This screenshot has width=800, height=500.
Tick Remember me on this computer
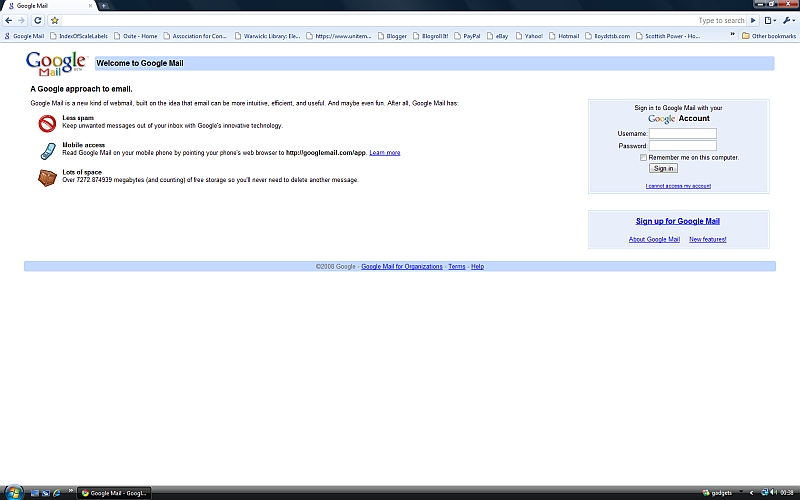point(643,158)
